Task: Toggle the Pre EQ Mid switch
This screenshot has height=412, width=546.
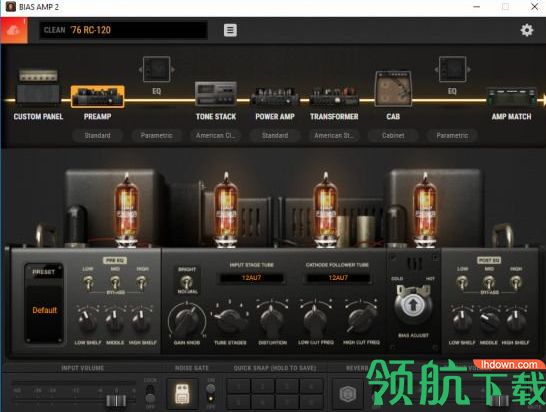Action: pos(115,283)
